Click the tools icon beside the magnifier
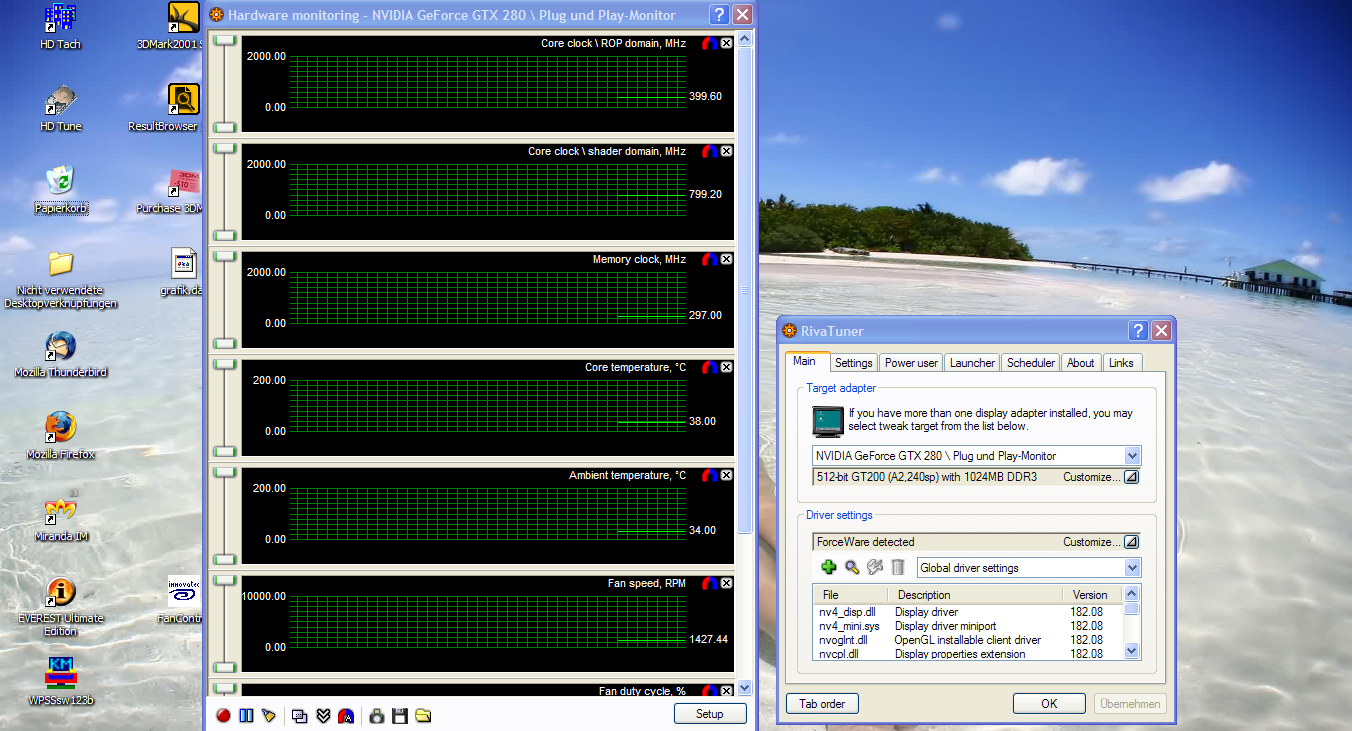This screenshot has height=731, width=1352. [875, 567]
